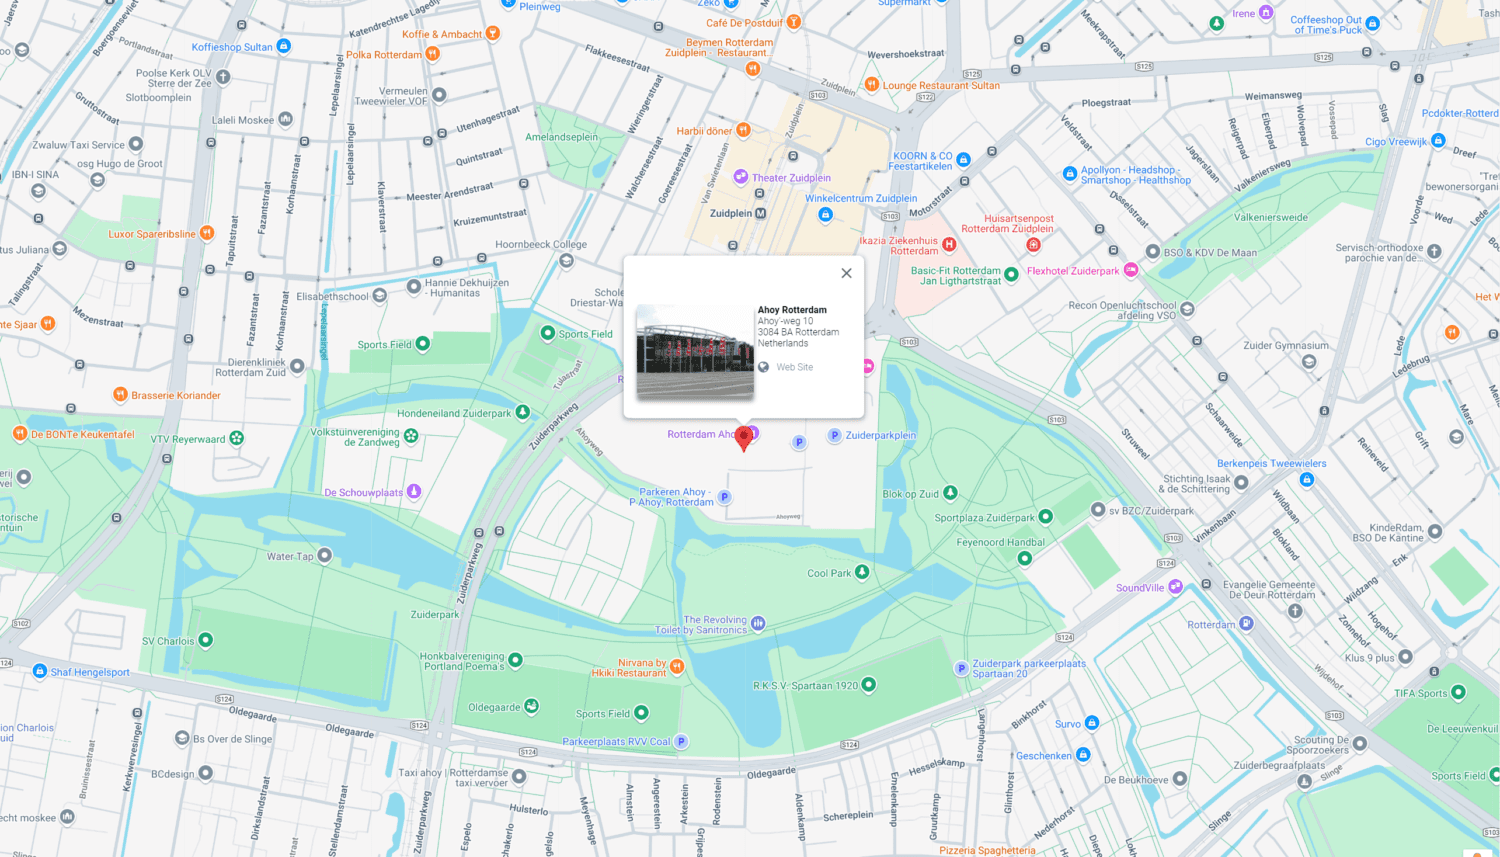Image resolution: width=1500 pixels, height=857 pixels.
Task: Click Hannie Dekhuijzen Humanitas icon
Action: (x=414, y=287)
